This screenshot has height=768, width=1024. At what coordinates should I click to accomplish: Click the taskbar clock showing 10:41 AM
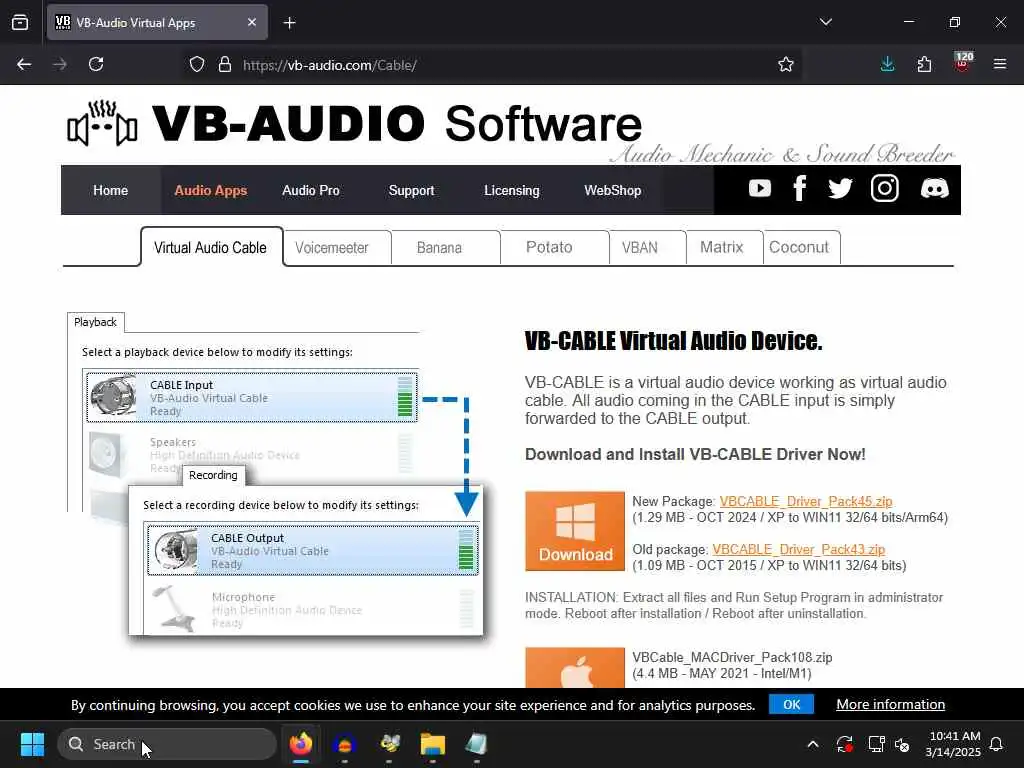pyautogui.click(x=953, y=744)
